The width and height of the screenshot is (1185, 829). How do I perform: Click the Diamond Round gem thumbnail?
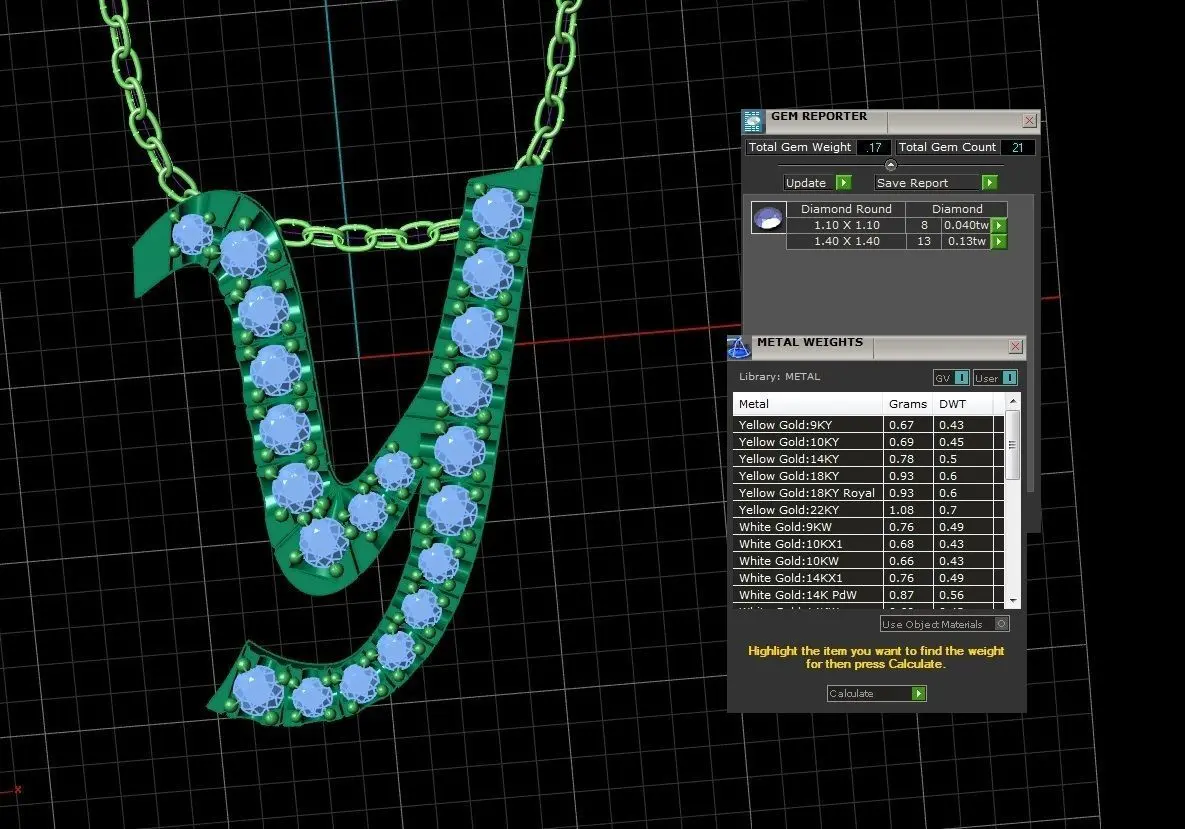pyautogui.click(x=769, y=218)
